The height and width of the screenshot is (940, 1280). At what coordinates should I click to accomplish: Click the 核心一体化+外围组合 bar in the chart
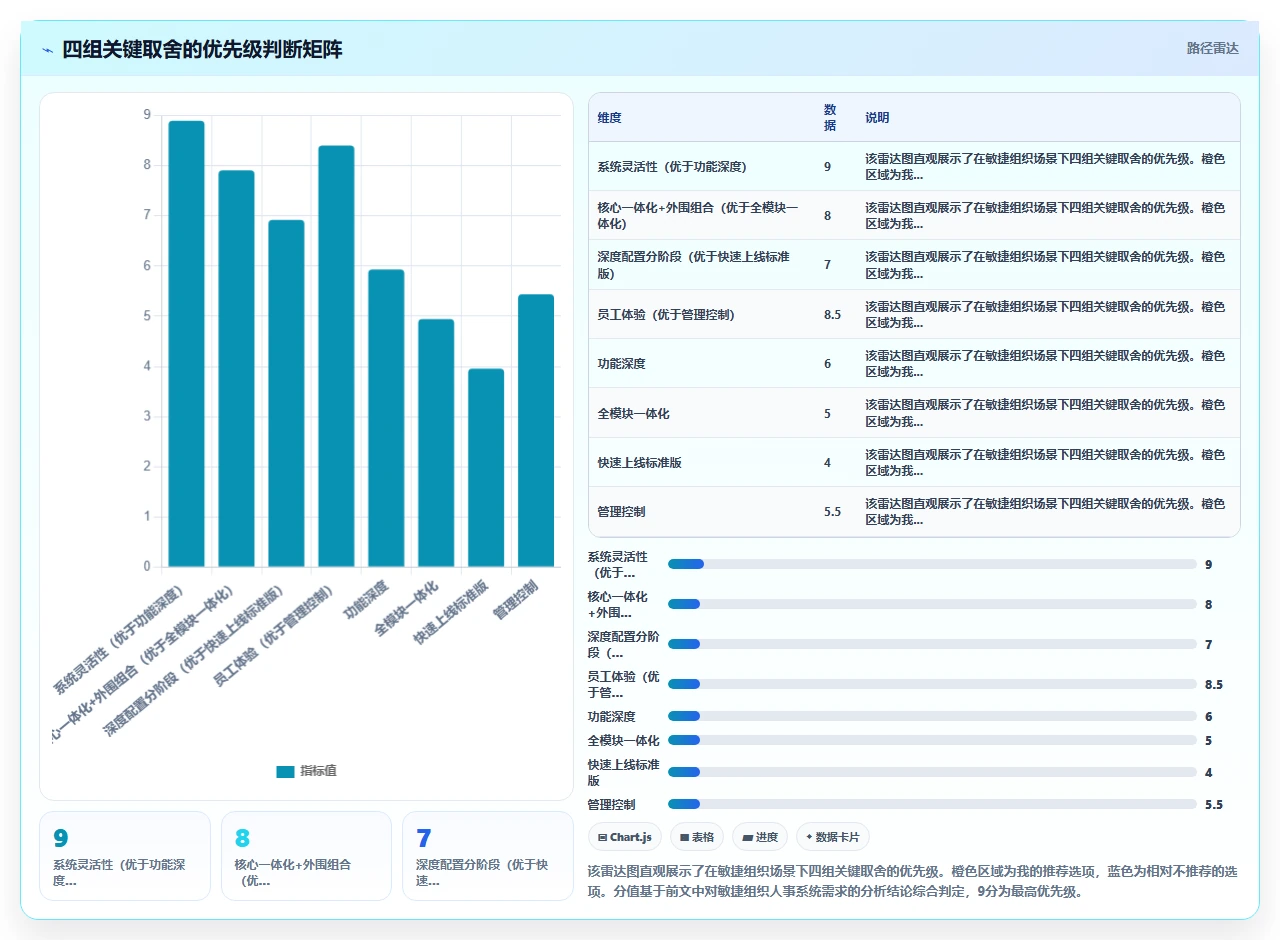click(x=236, y=369)
